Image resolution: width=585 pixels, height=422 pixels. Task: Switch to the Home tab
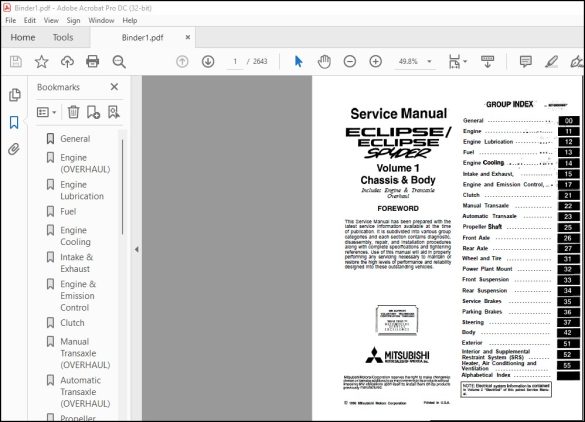click(x=23, y=37)
